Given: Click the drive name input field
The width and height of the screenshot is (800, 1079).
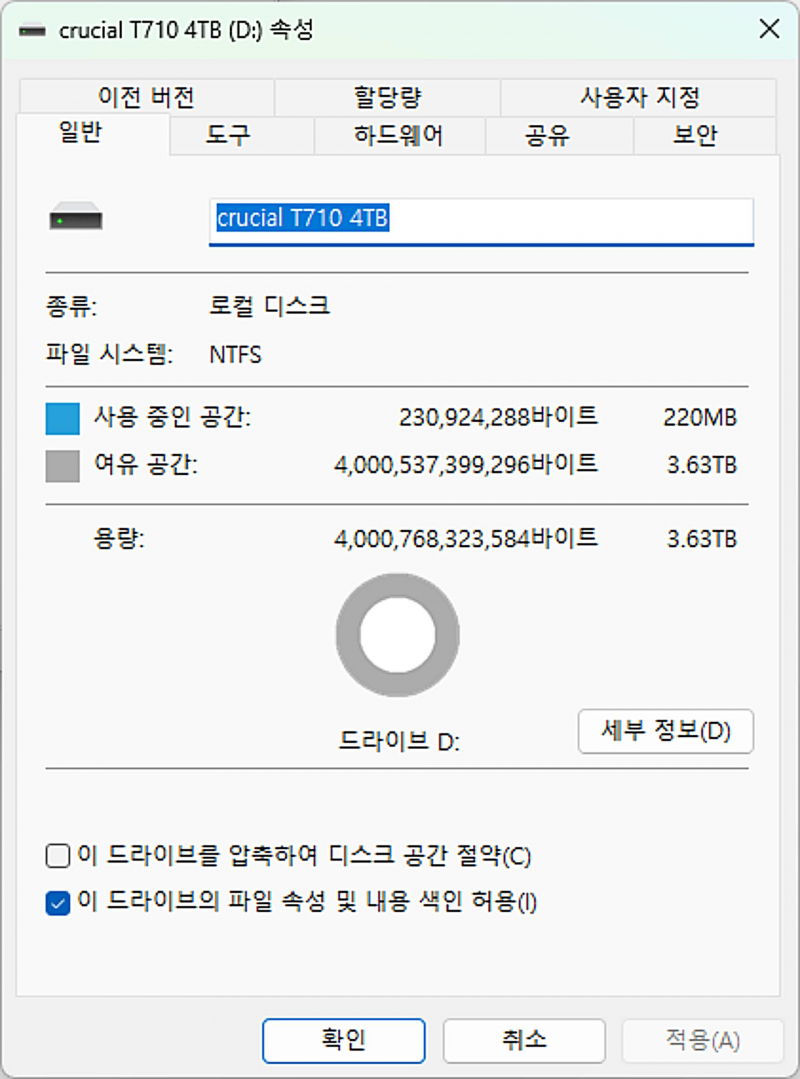Looking at the screenshot, I should click(x=482, y=221).
